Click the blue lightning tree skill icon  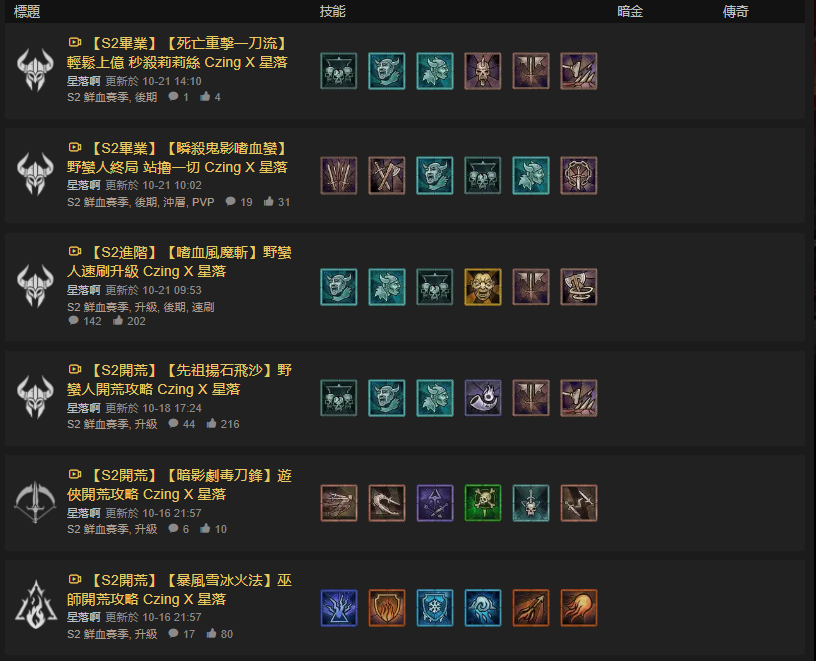point(339,607)
